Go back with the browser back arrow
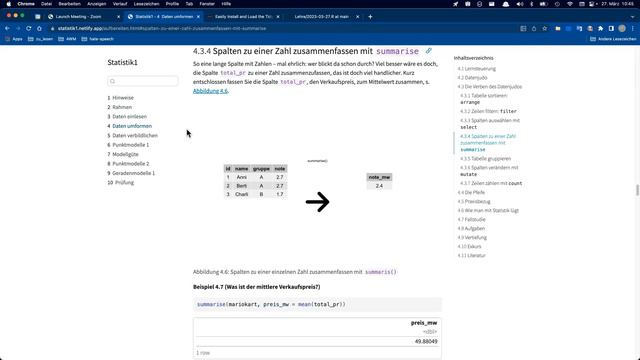The image size is (640, 360). coord(7,29)
